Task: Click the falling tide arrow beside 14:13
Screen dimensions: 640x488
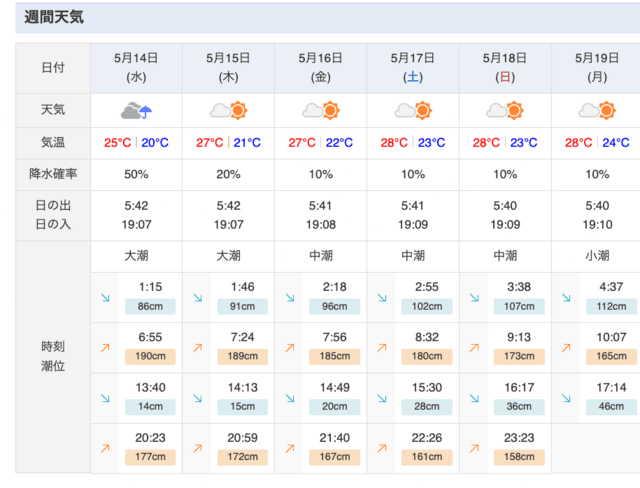Action: pyautogui.click(x=198, y=398)
